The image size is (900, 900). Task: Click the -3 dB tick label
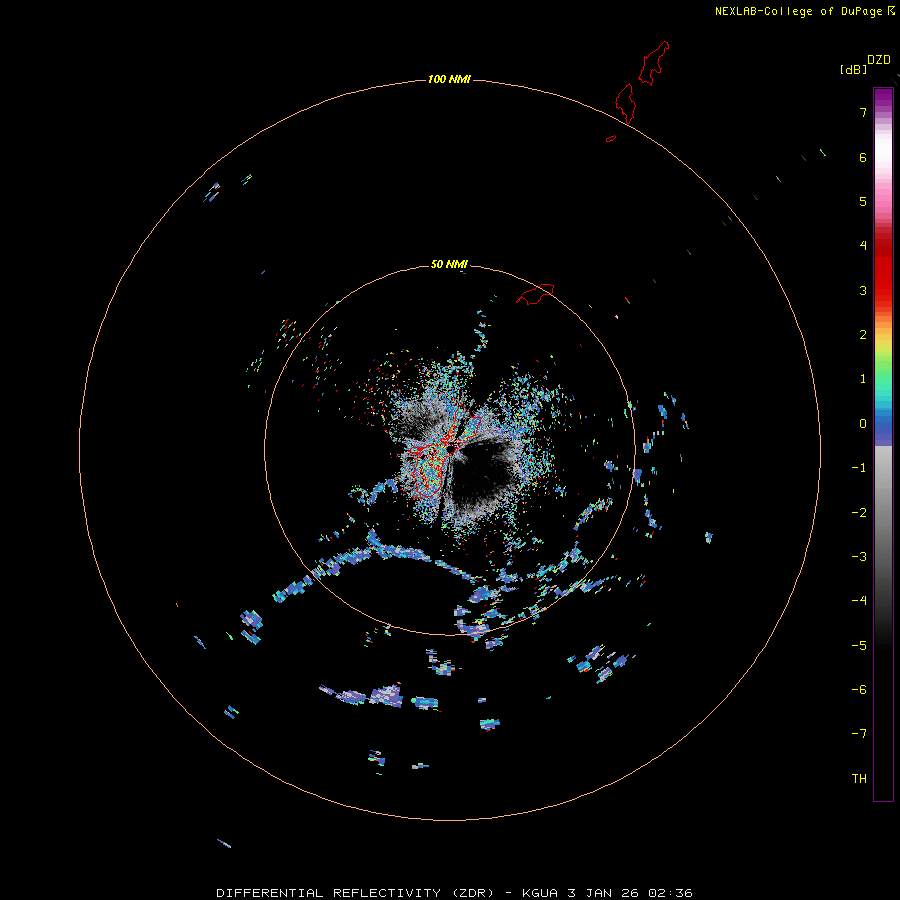[859, 557]
